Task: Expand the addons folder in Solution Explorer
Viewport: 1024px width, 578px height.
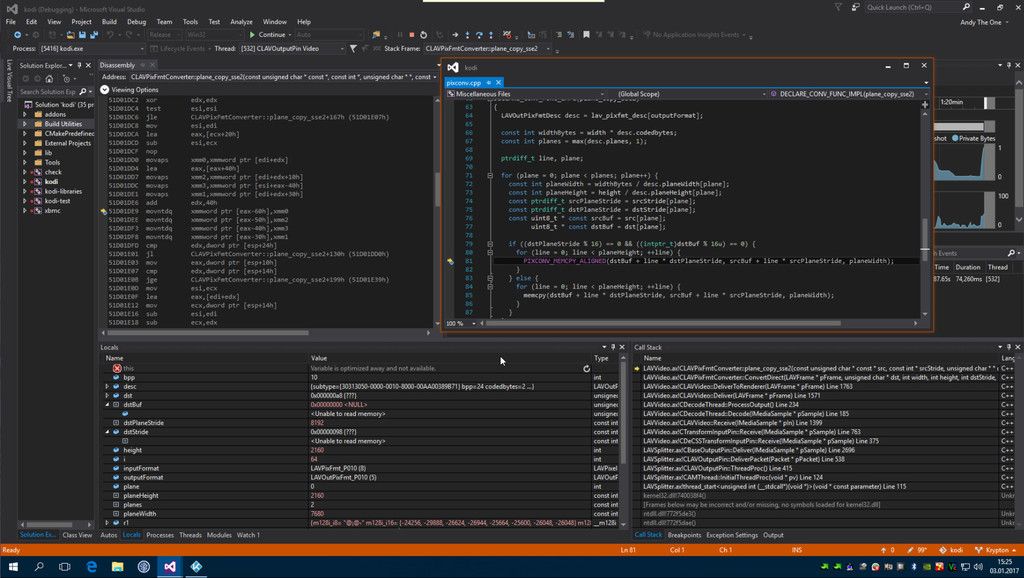Action: pos(25,114)
